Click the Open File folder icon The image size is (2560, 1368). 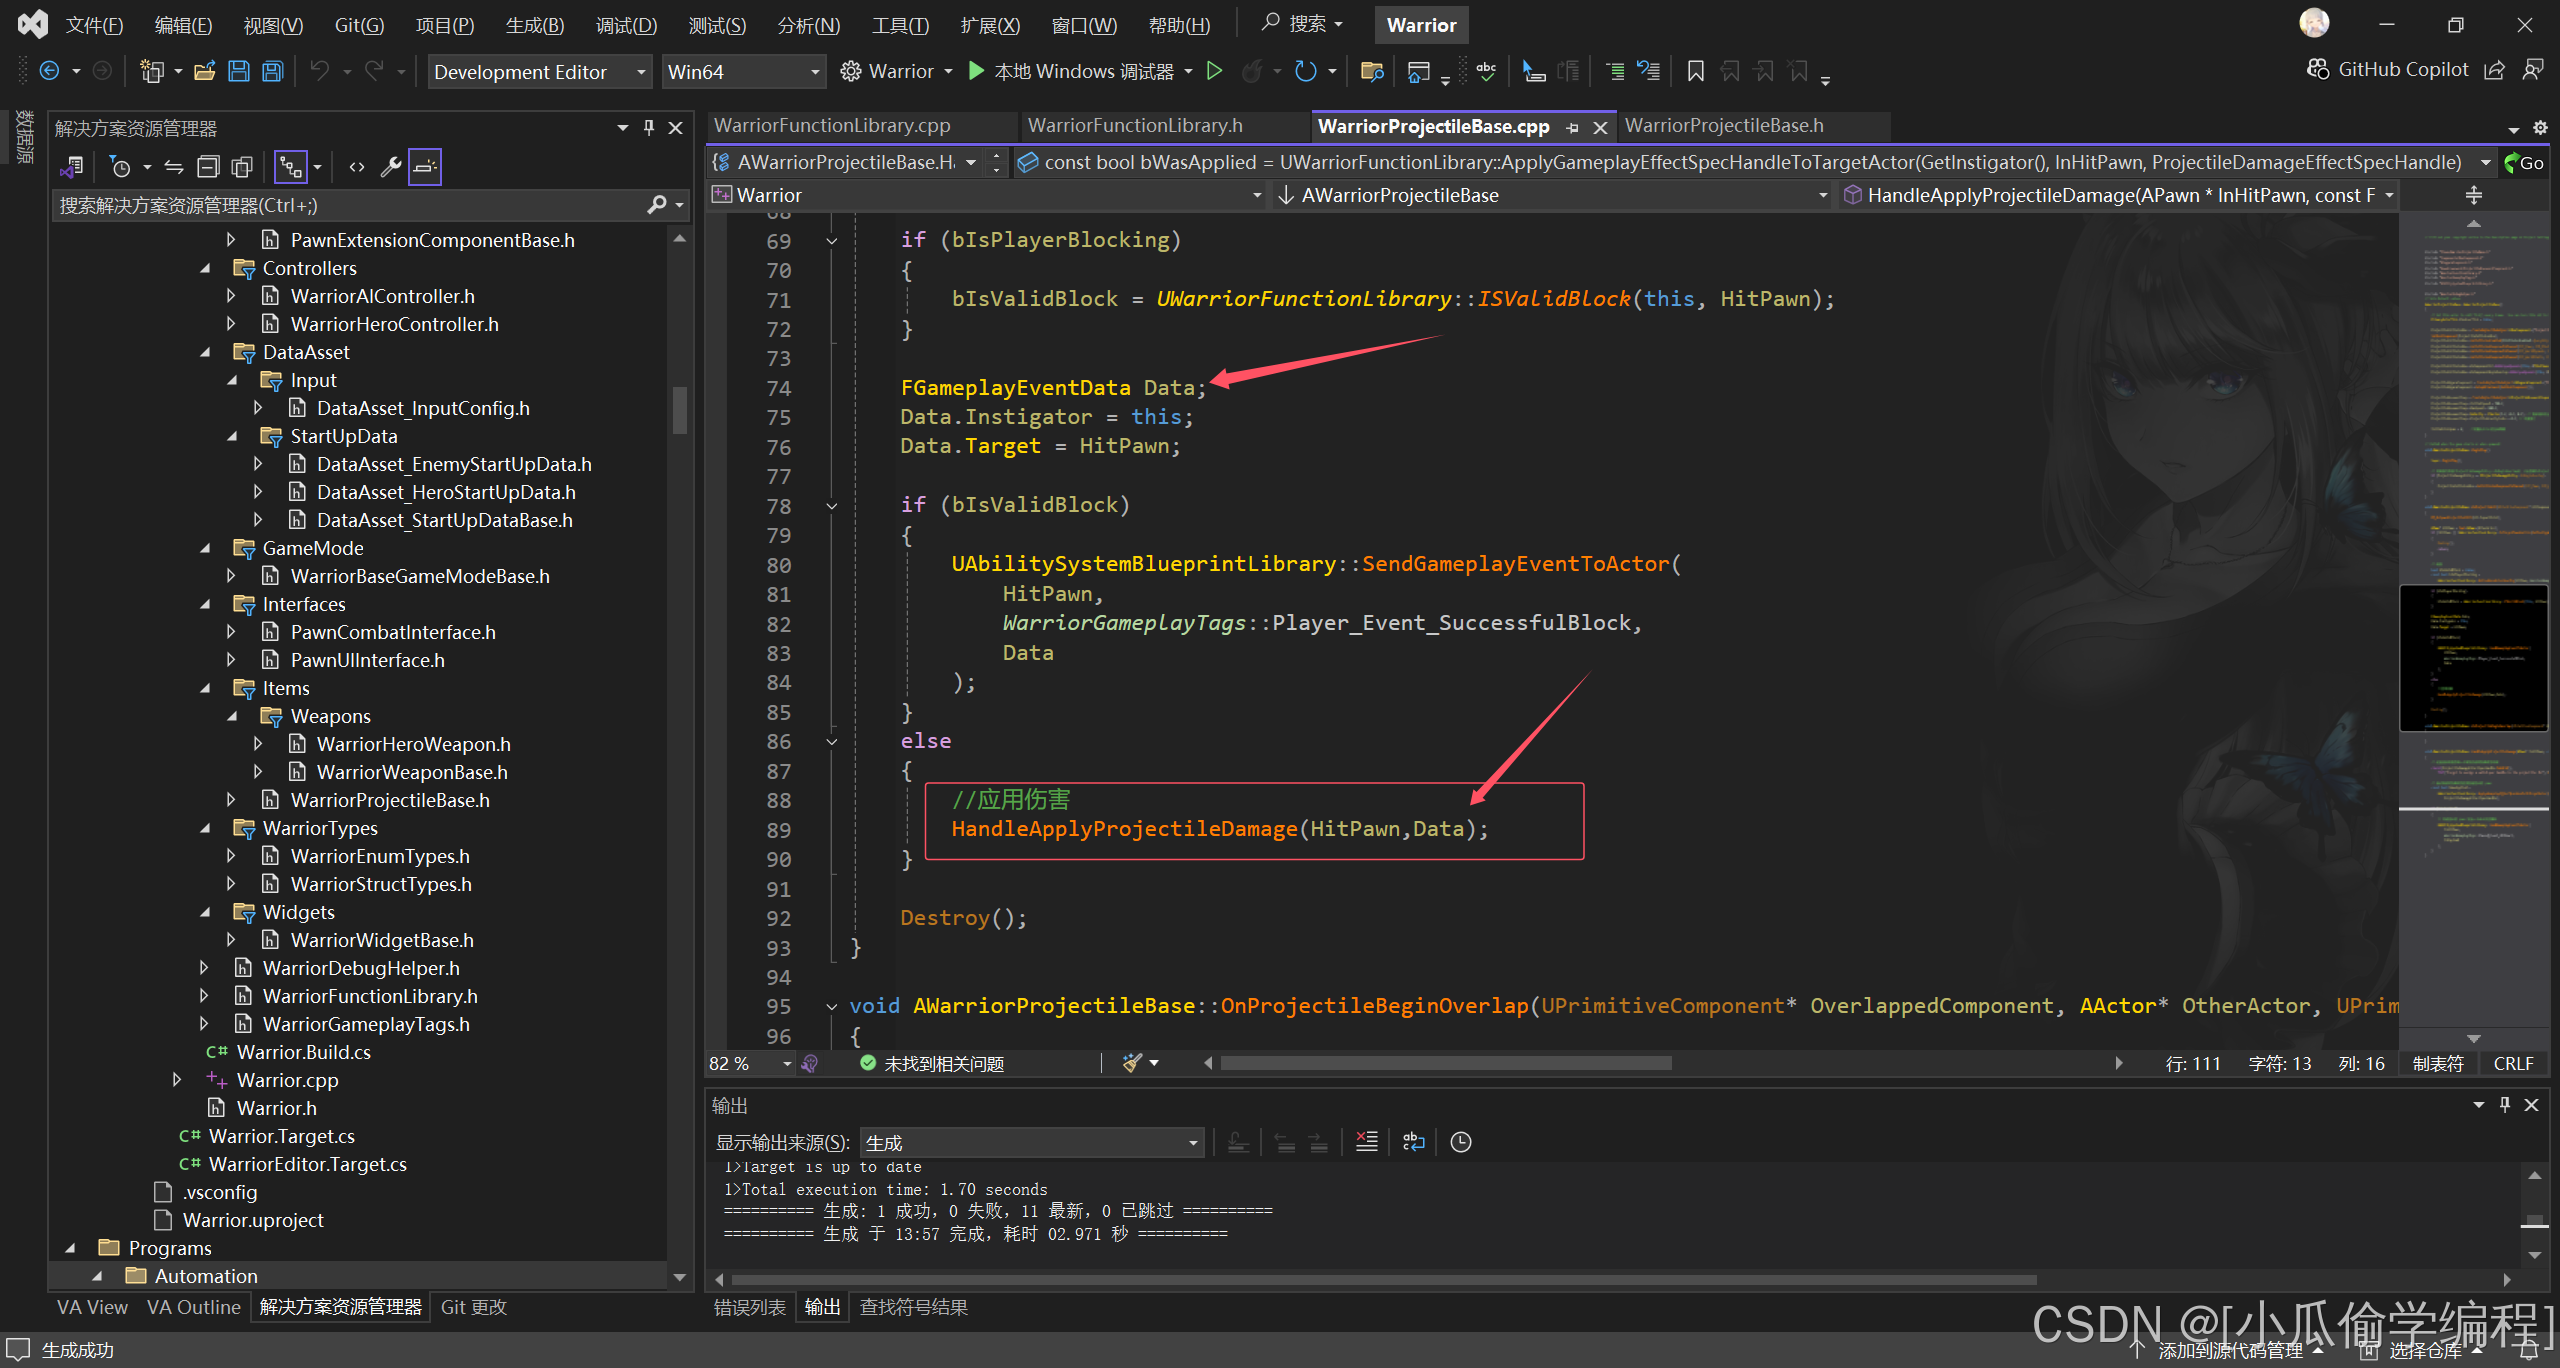(x=205, y=71)
